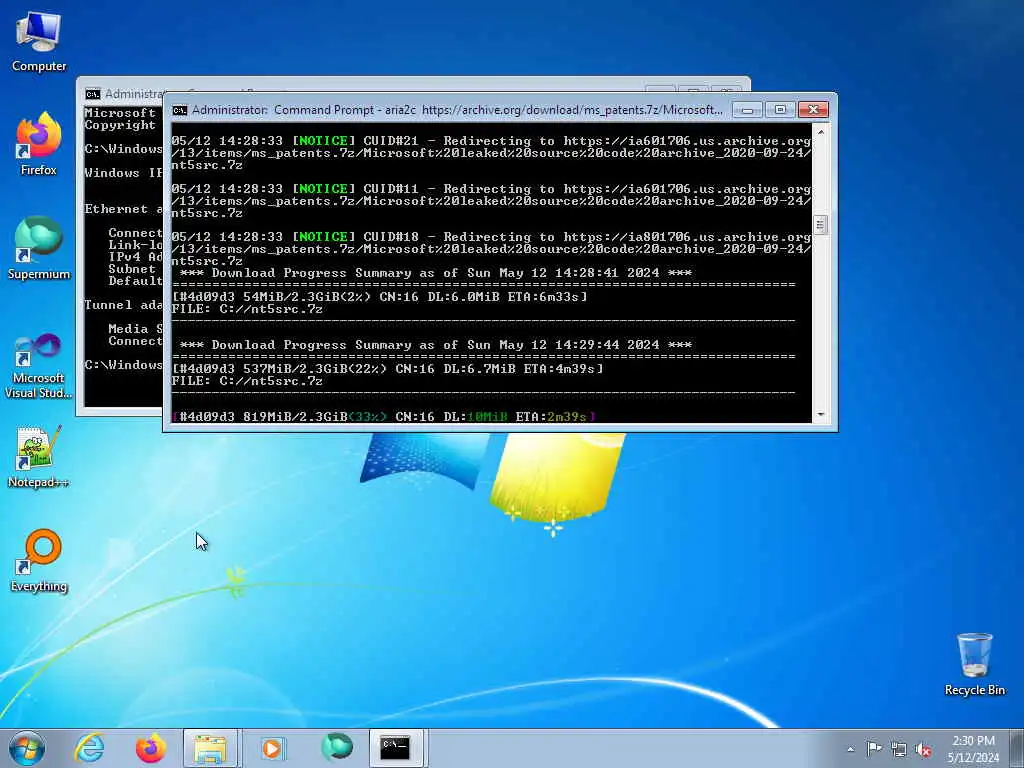
Task: Open the Windows Start menu orb
Action: point(27,748)
